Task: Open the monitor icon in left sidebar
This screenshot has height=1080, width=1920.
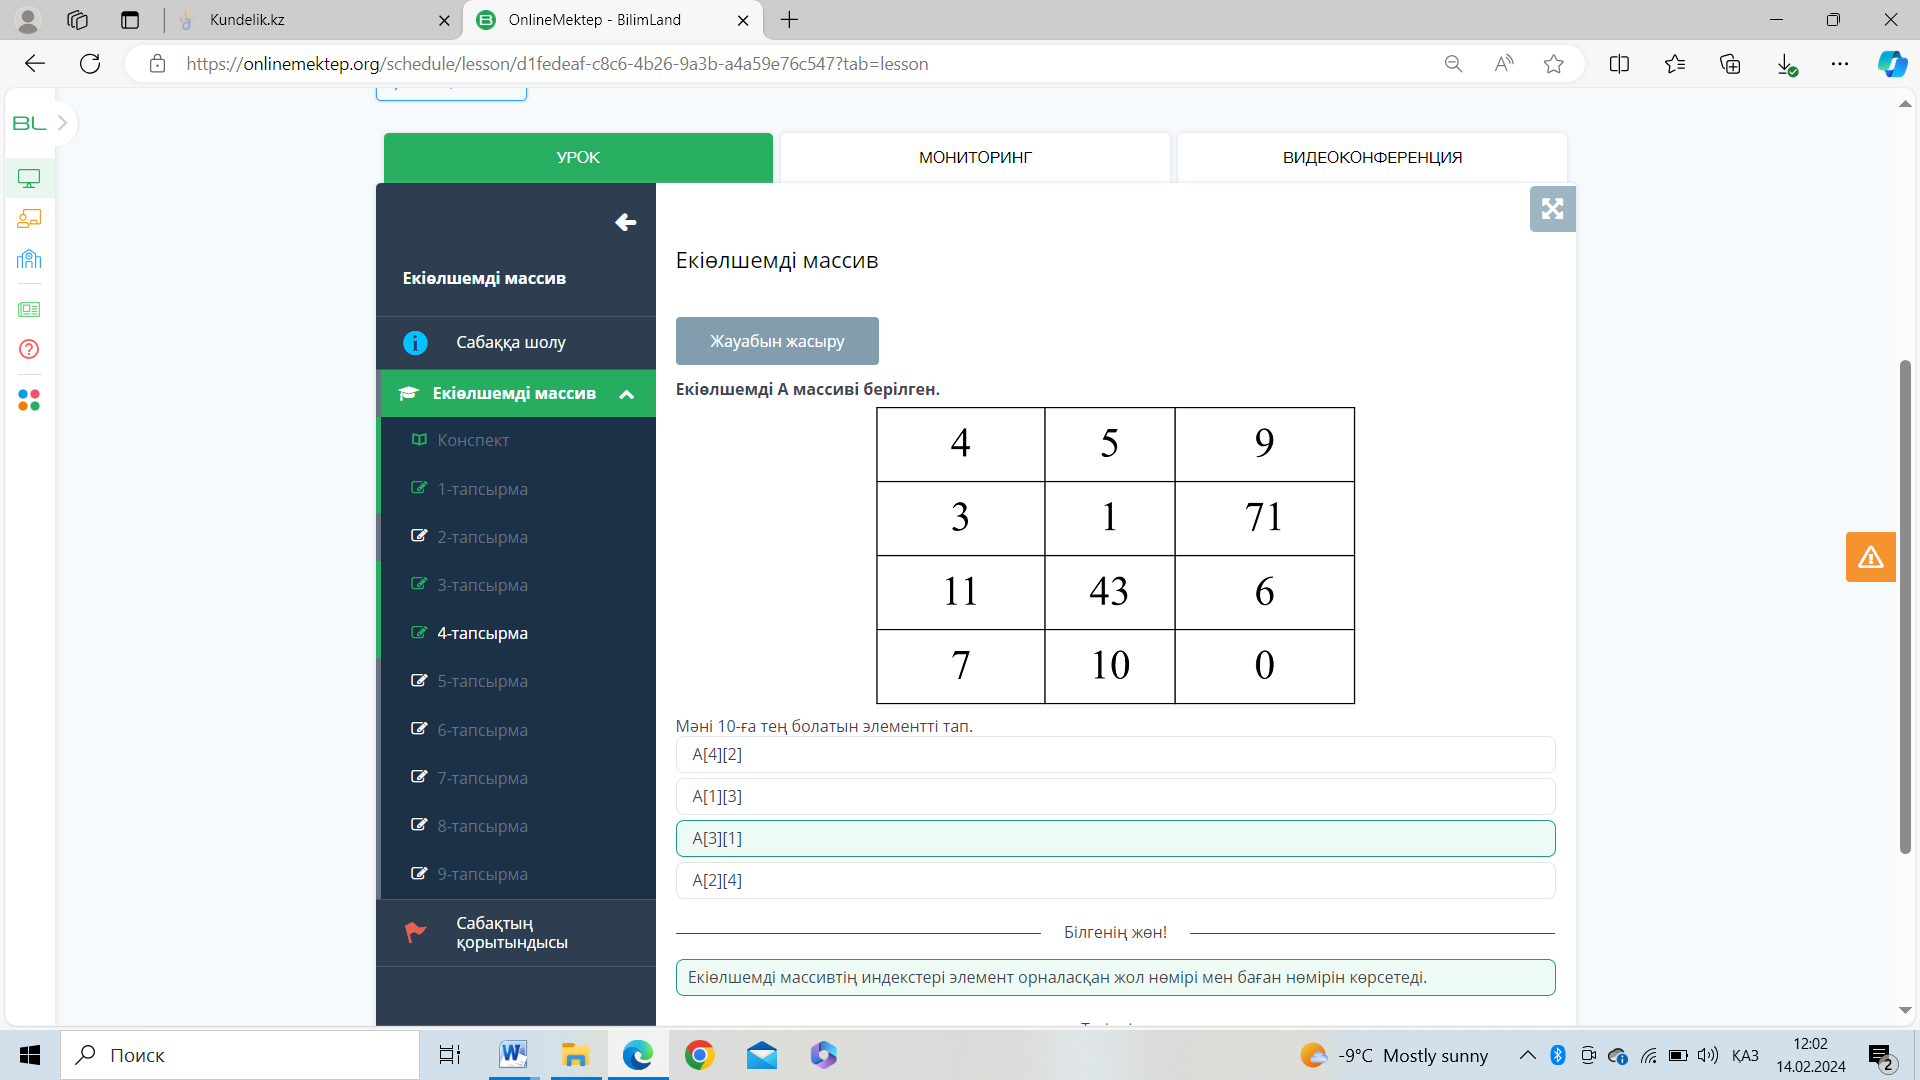Action: [x=29, y=178]
